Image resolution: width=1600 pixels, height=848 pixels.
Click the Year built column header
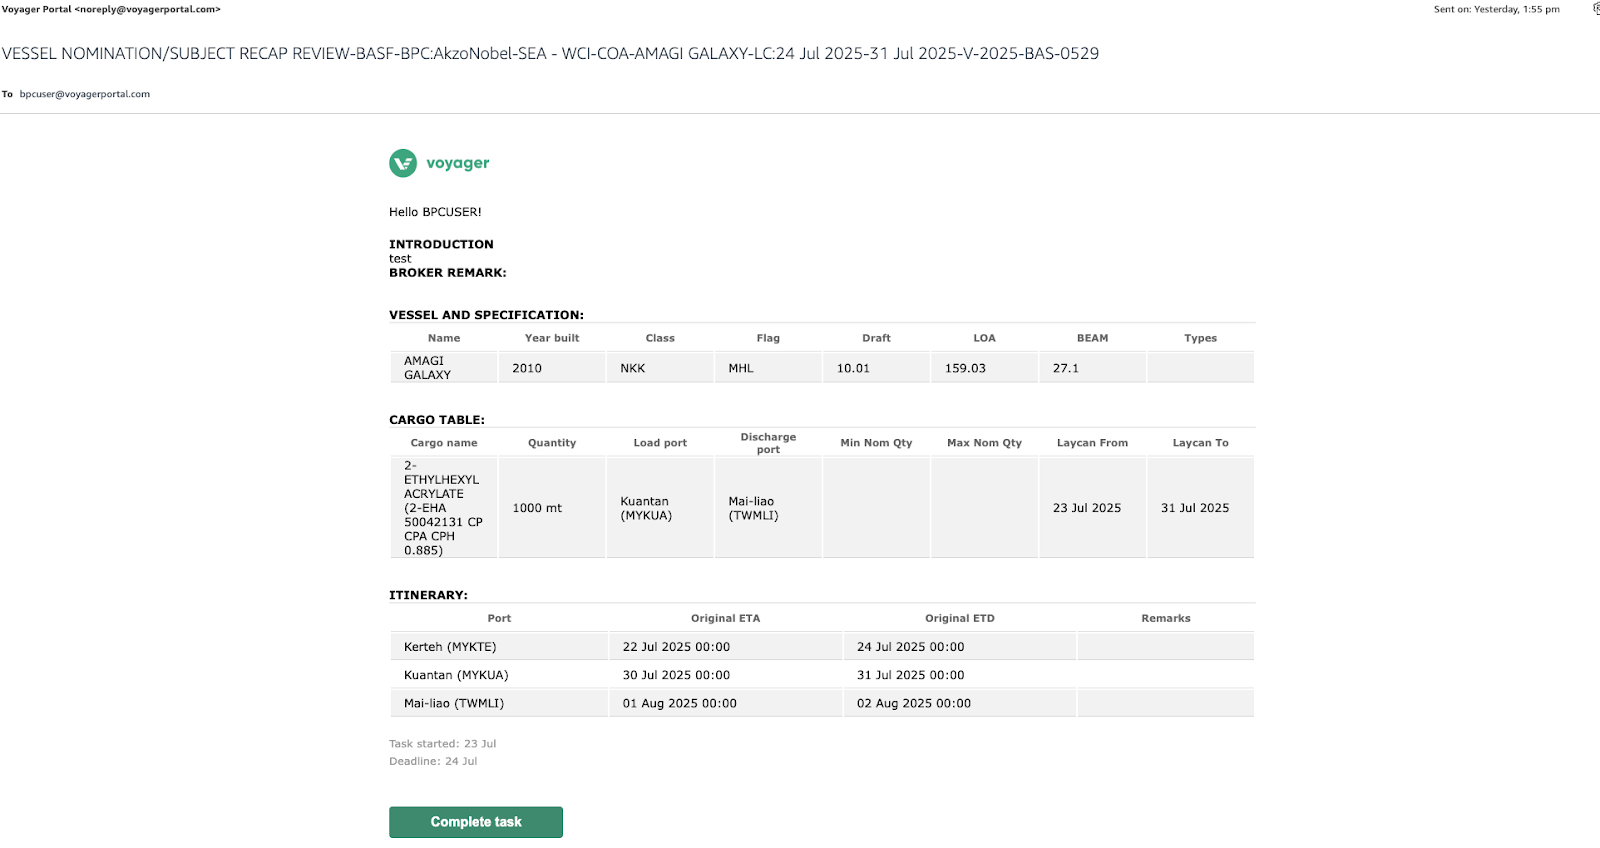tap(552, 338)
